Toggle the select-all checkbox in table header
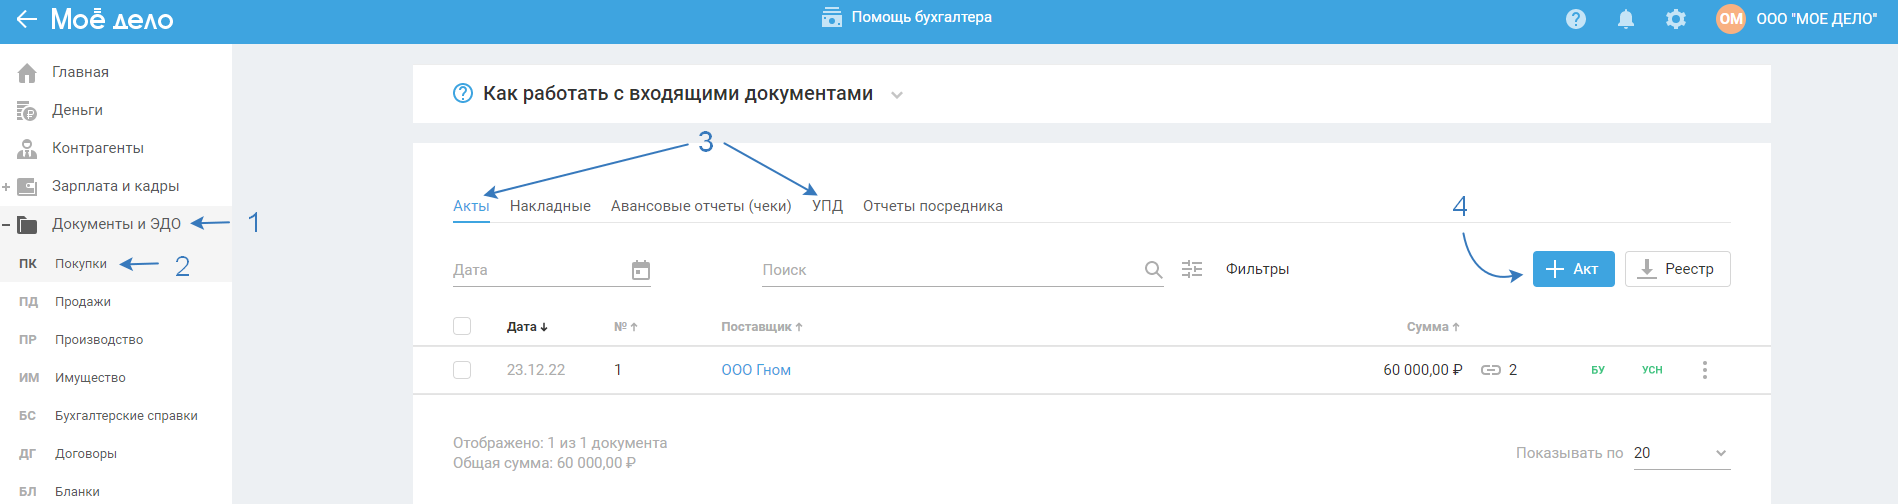Image resolution: width=1898 pixels, height=504 pixels. coord(462,326)
